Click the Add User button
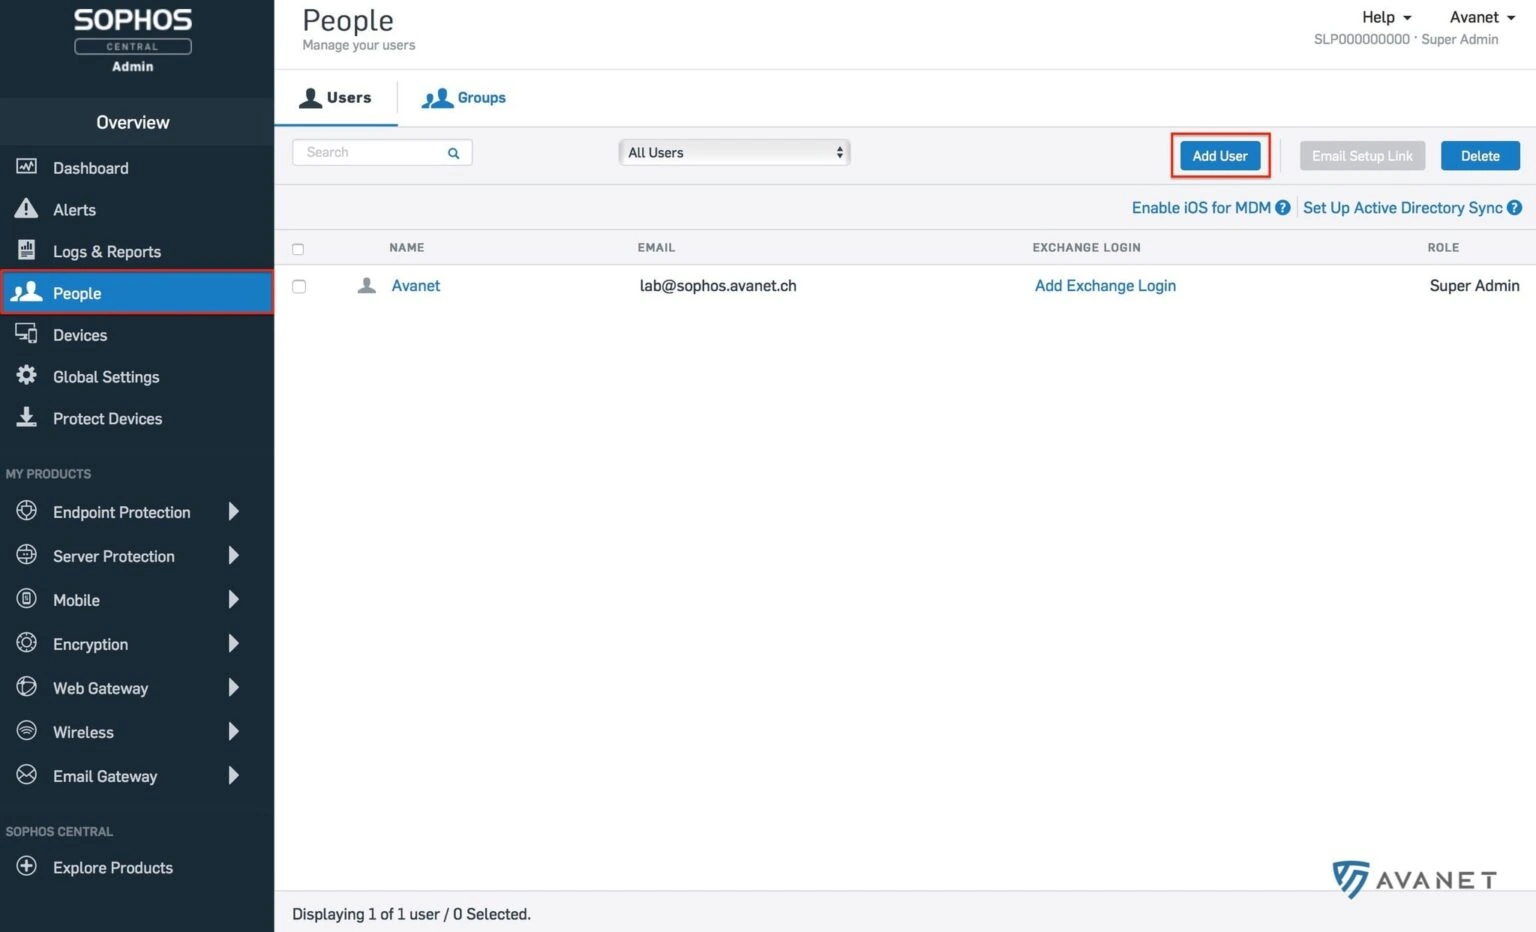Image resolution: width=1536 pixels, height=932 pixels. coord(1219,156)
